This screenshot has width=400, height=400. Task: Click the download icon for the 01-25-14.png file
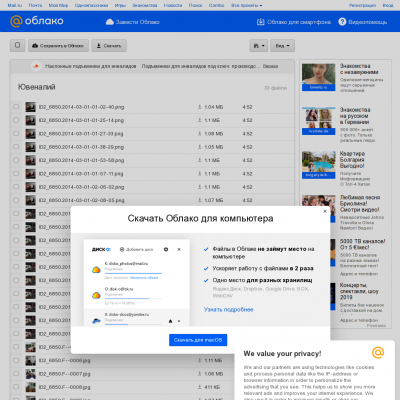click(x=199, y=120)
